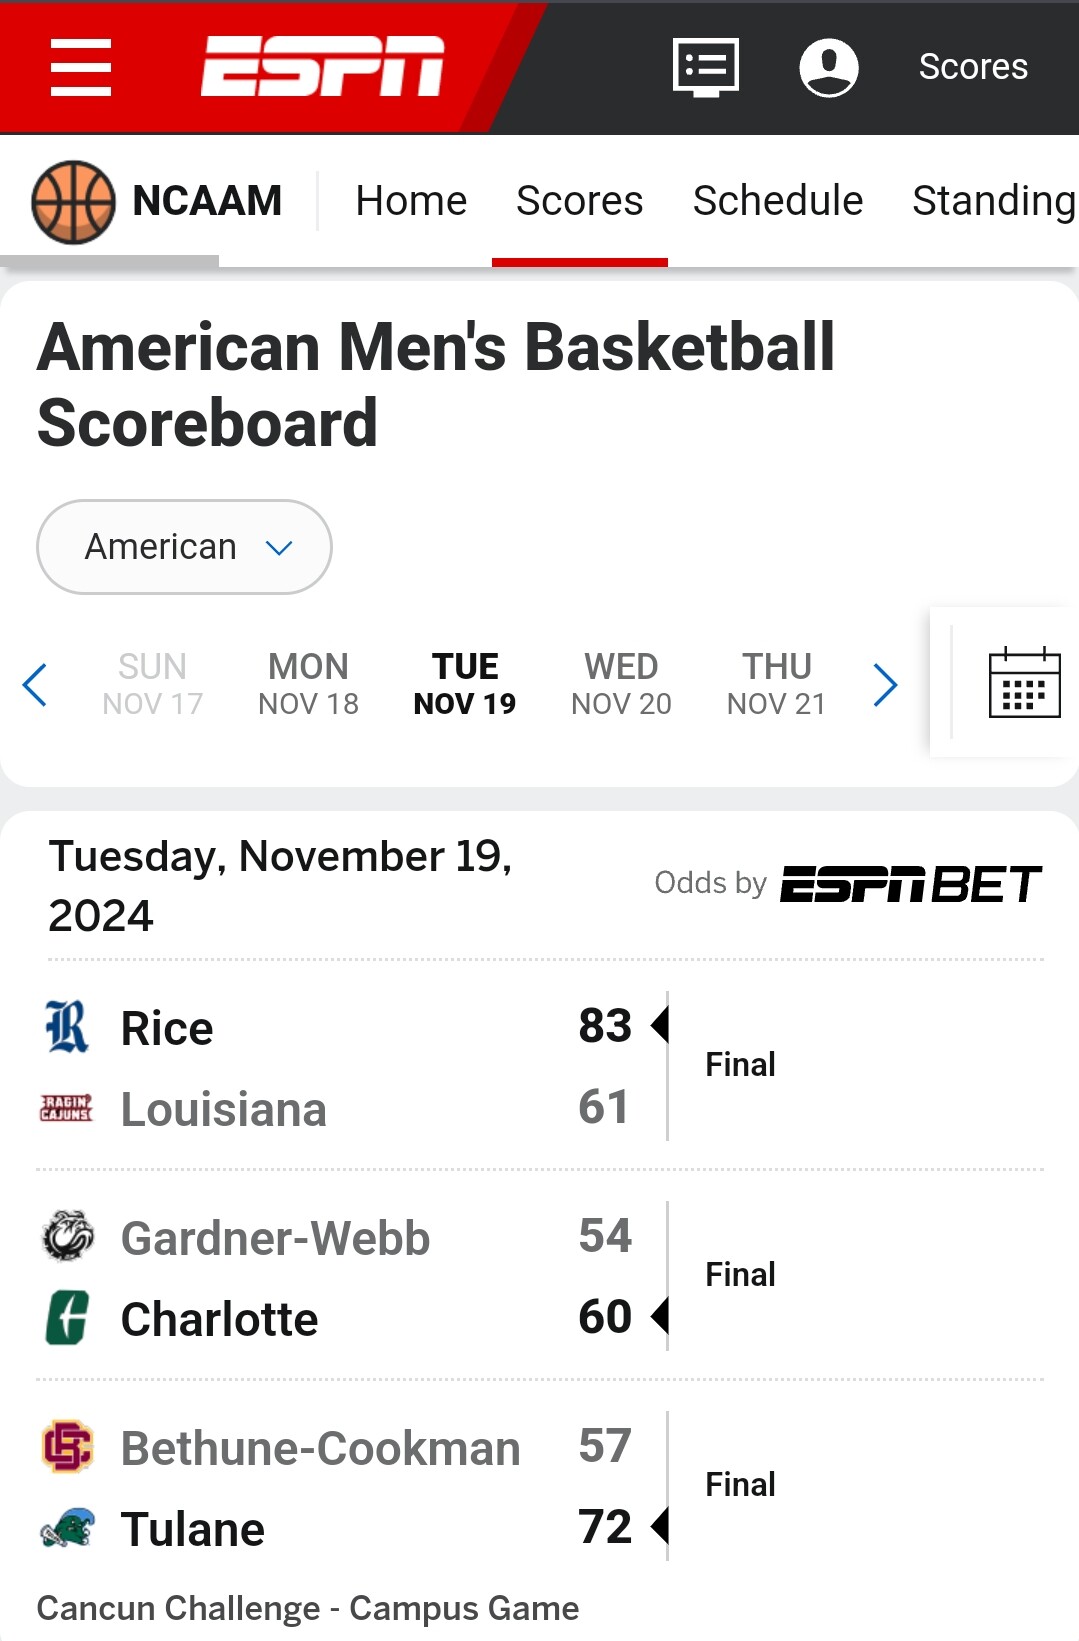The width and height of the screenshot is (1079, 1641).
Task: Go to previous dates with left chevron
Action: pyautogui.click(x=35, y=685)
